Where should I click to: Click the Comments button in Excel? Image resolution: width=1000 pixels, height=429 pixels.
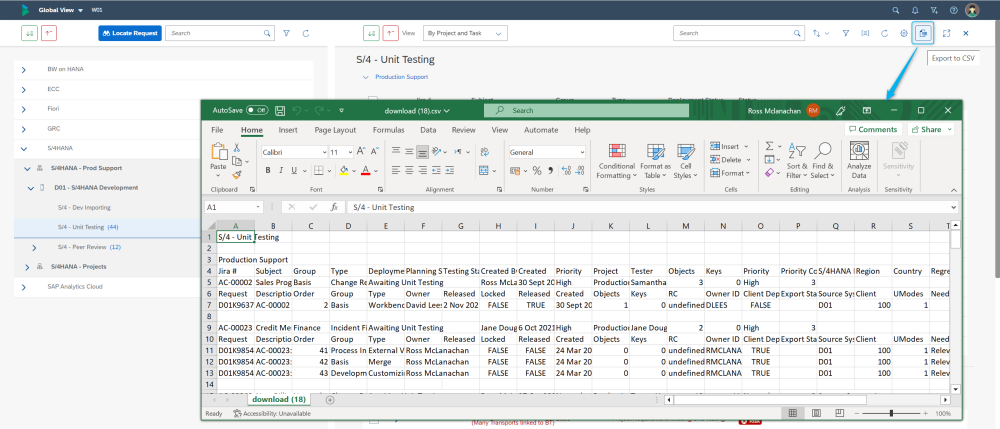tap(872, 129)
